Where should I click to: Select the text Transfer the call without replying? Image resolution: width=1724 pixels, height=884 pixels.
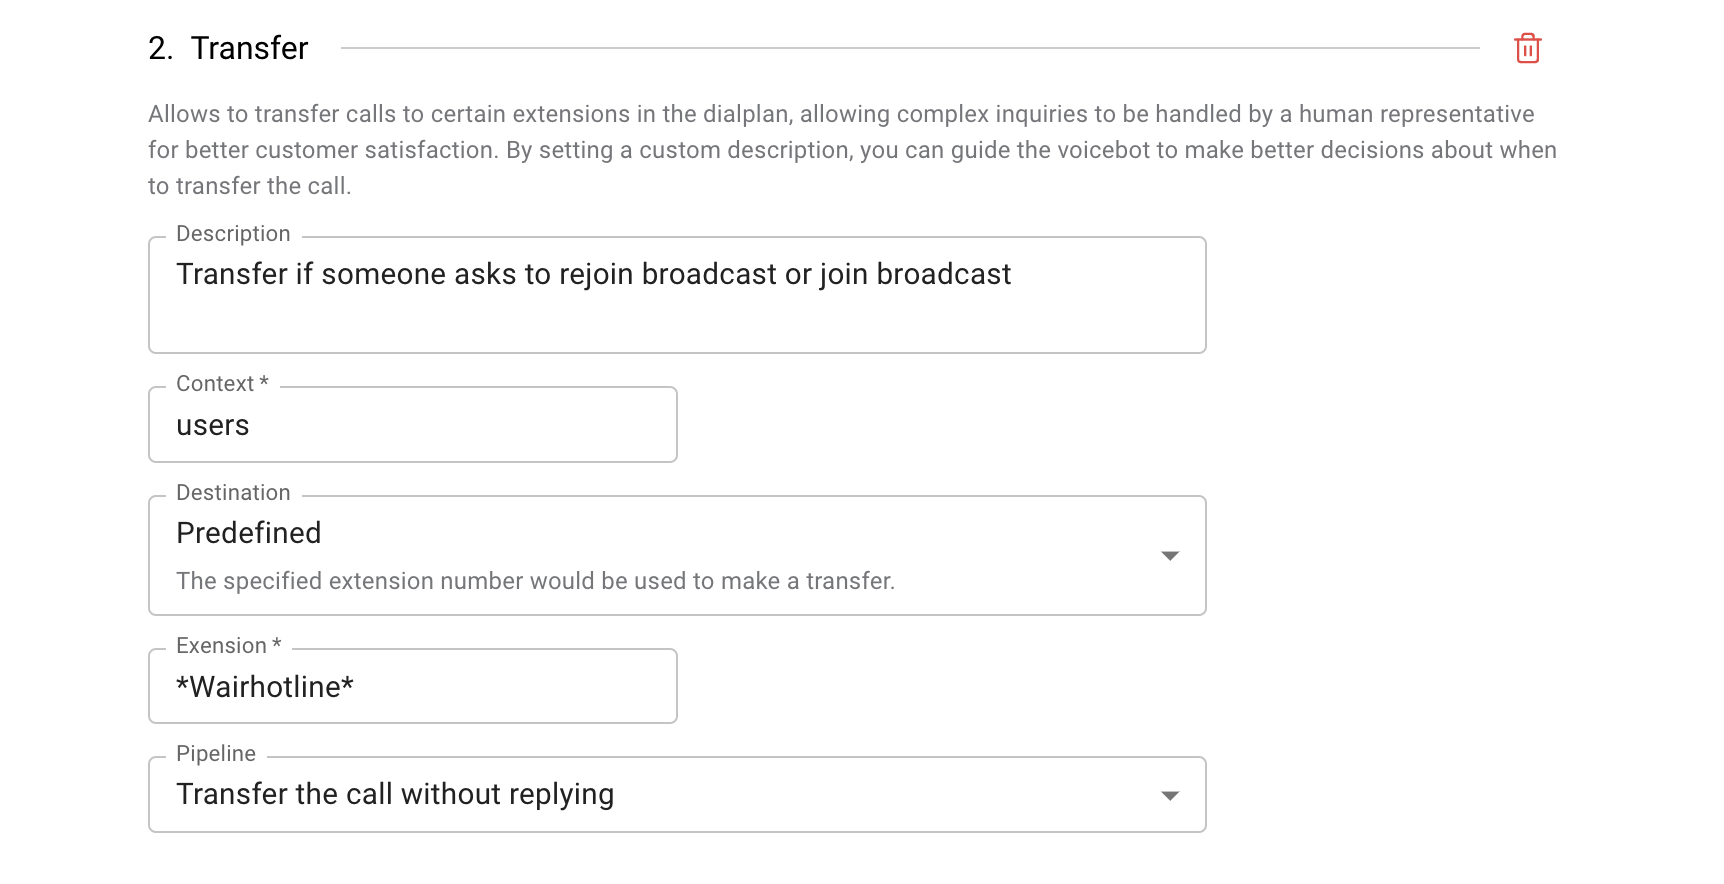(395, 793)
